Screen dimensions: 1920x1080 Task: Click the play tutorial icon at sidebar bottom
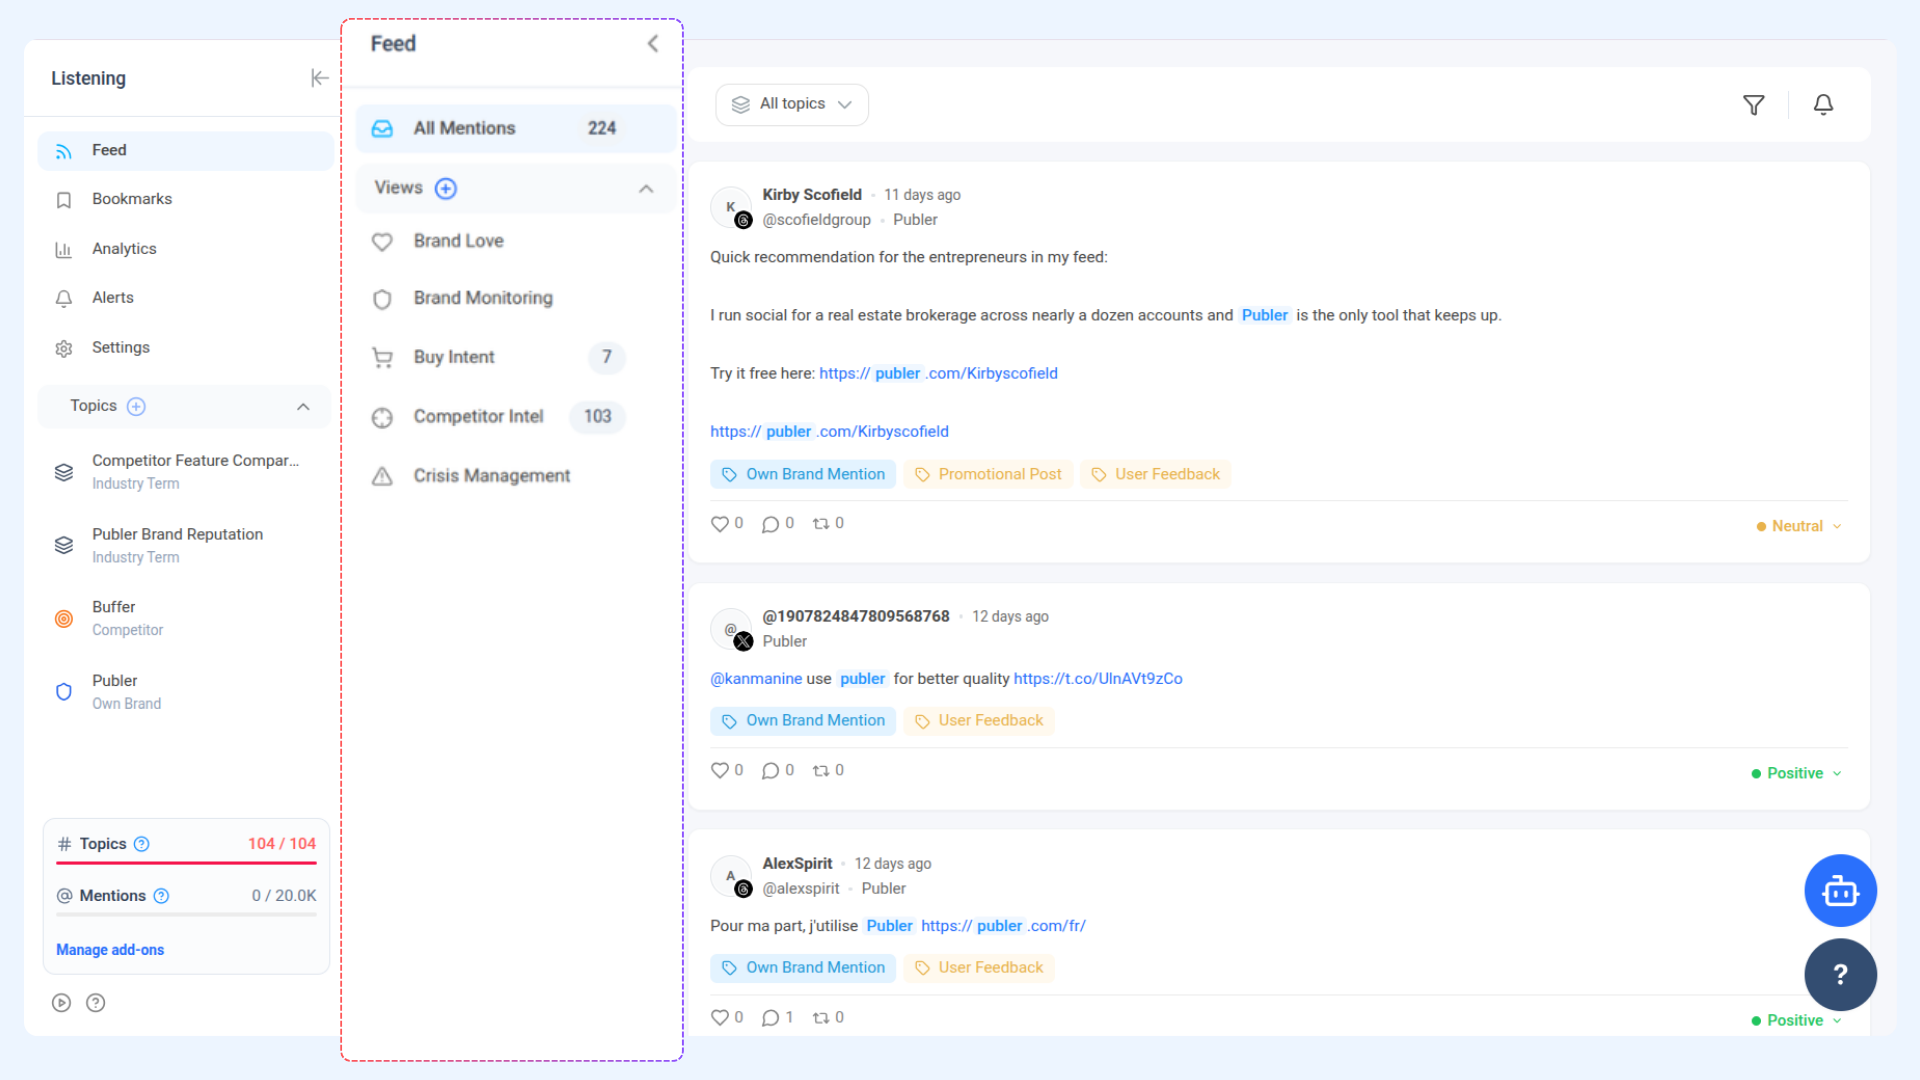coord(62,1002)
